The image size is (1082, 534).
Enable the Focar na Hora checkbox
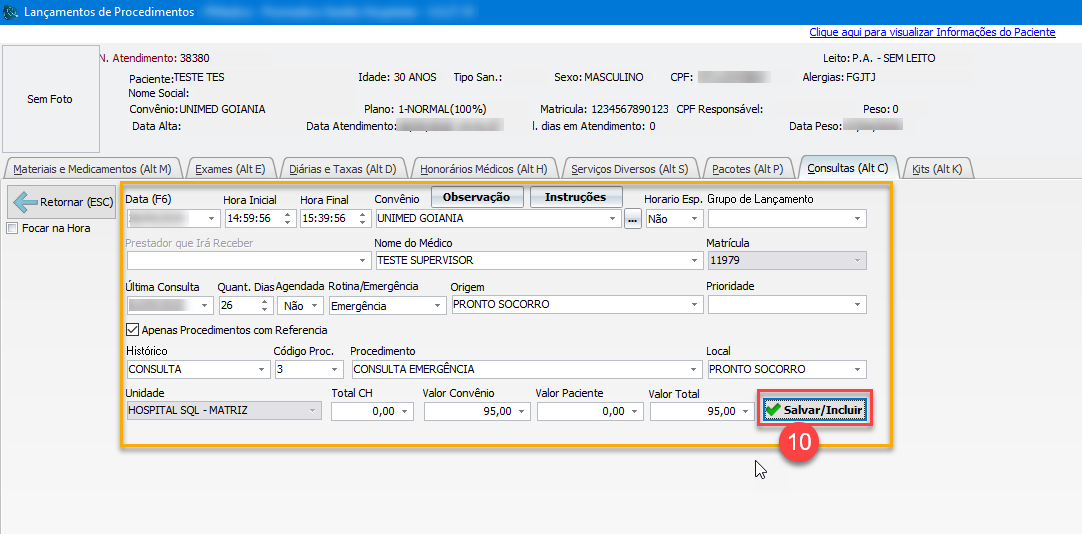pos(12,228)
